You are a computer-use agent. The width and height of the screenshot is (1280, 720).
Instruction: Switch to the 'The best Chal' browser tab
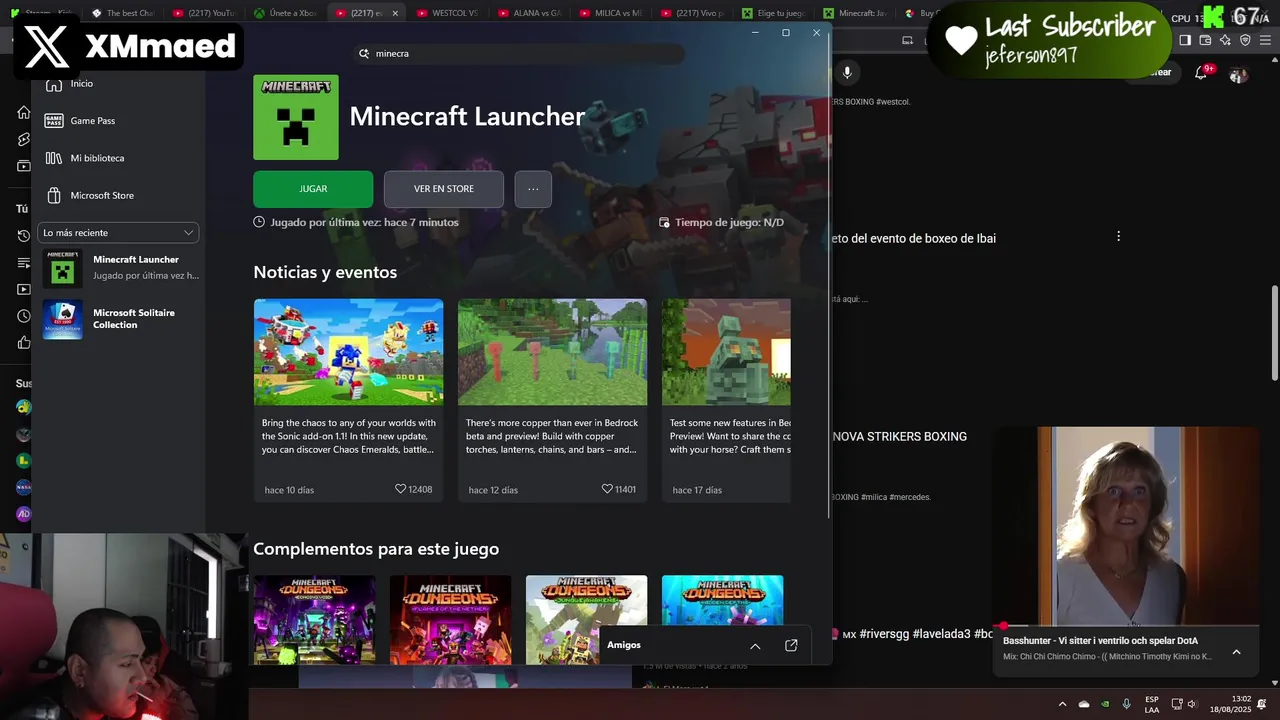click(x=122, y=13)
